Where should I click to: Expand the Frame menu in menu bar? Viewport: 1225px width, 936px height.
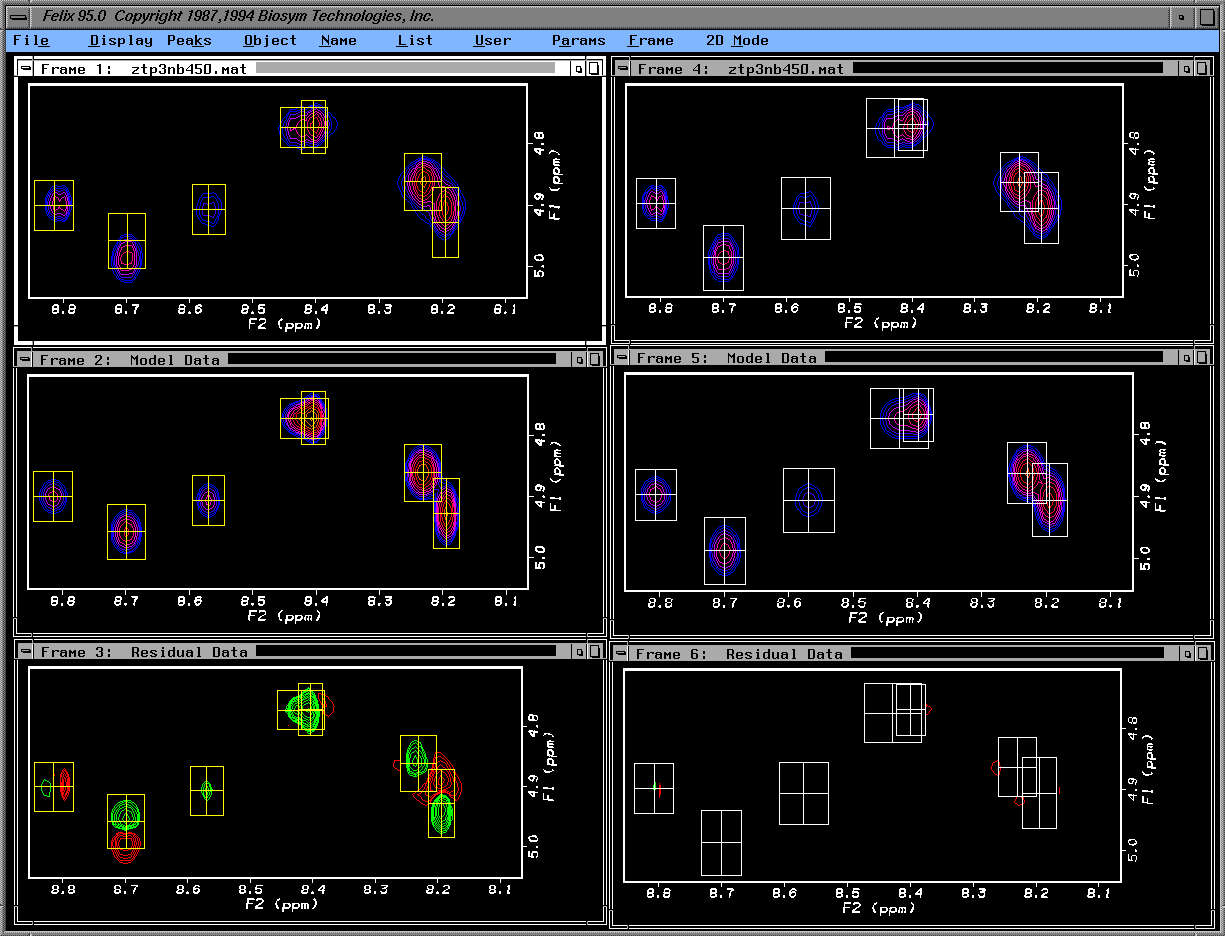point(650,41)
